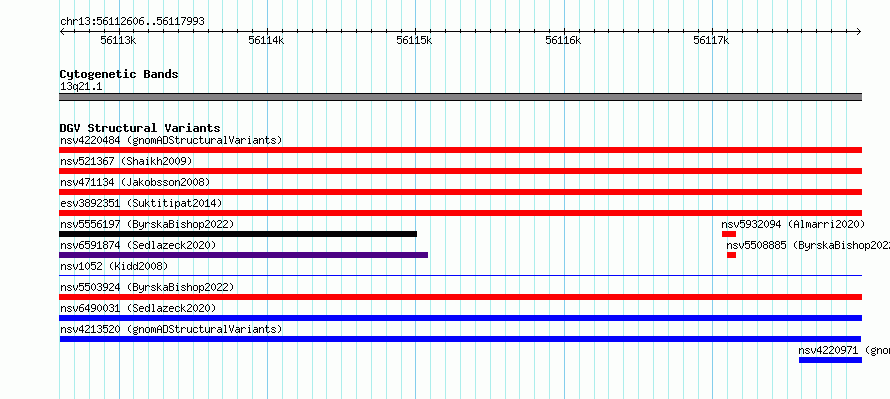Image resolution: width=890 pixels, height=399 pixels.
Task: Open the nsv521367 (Shaikh2009) label
Action: (x=126, y=161)
